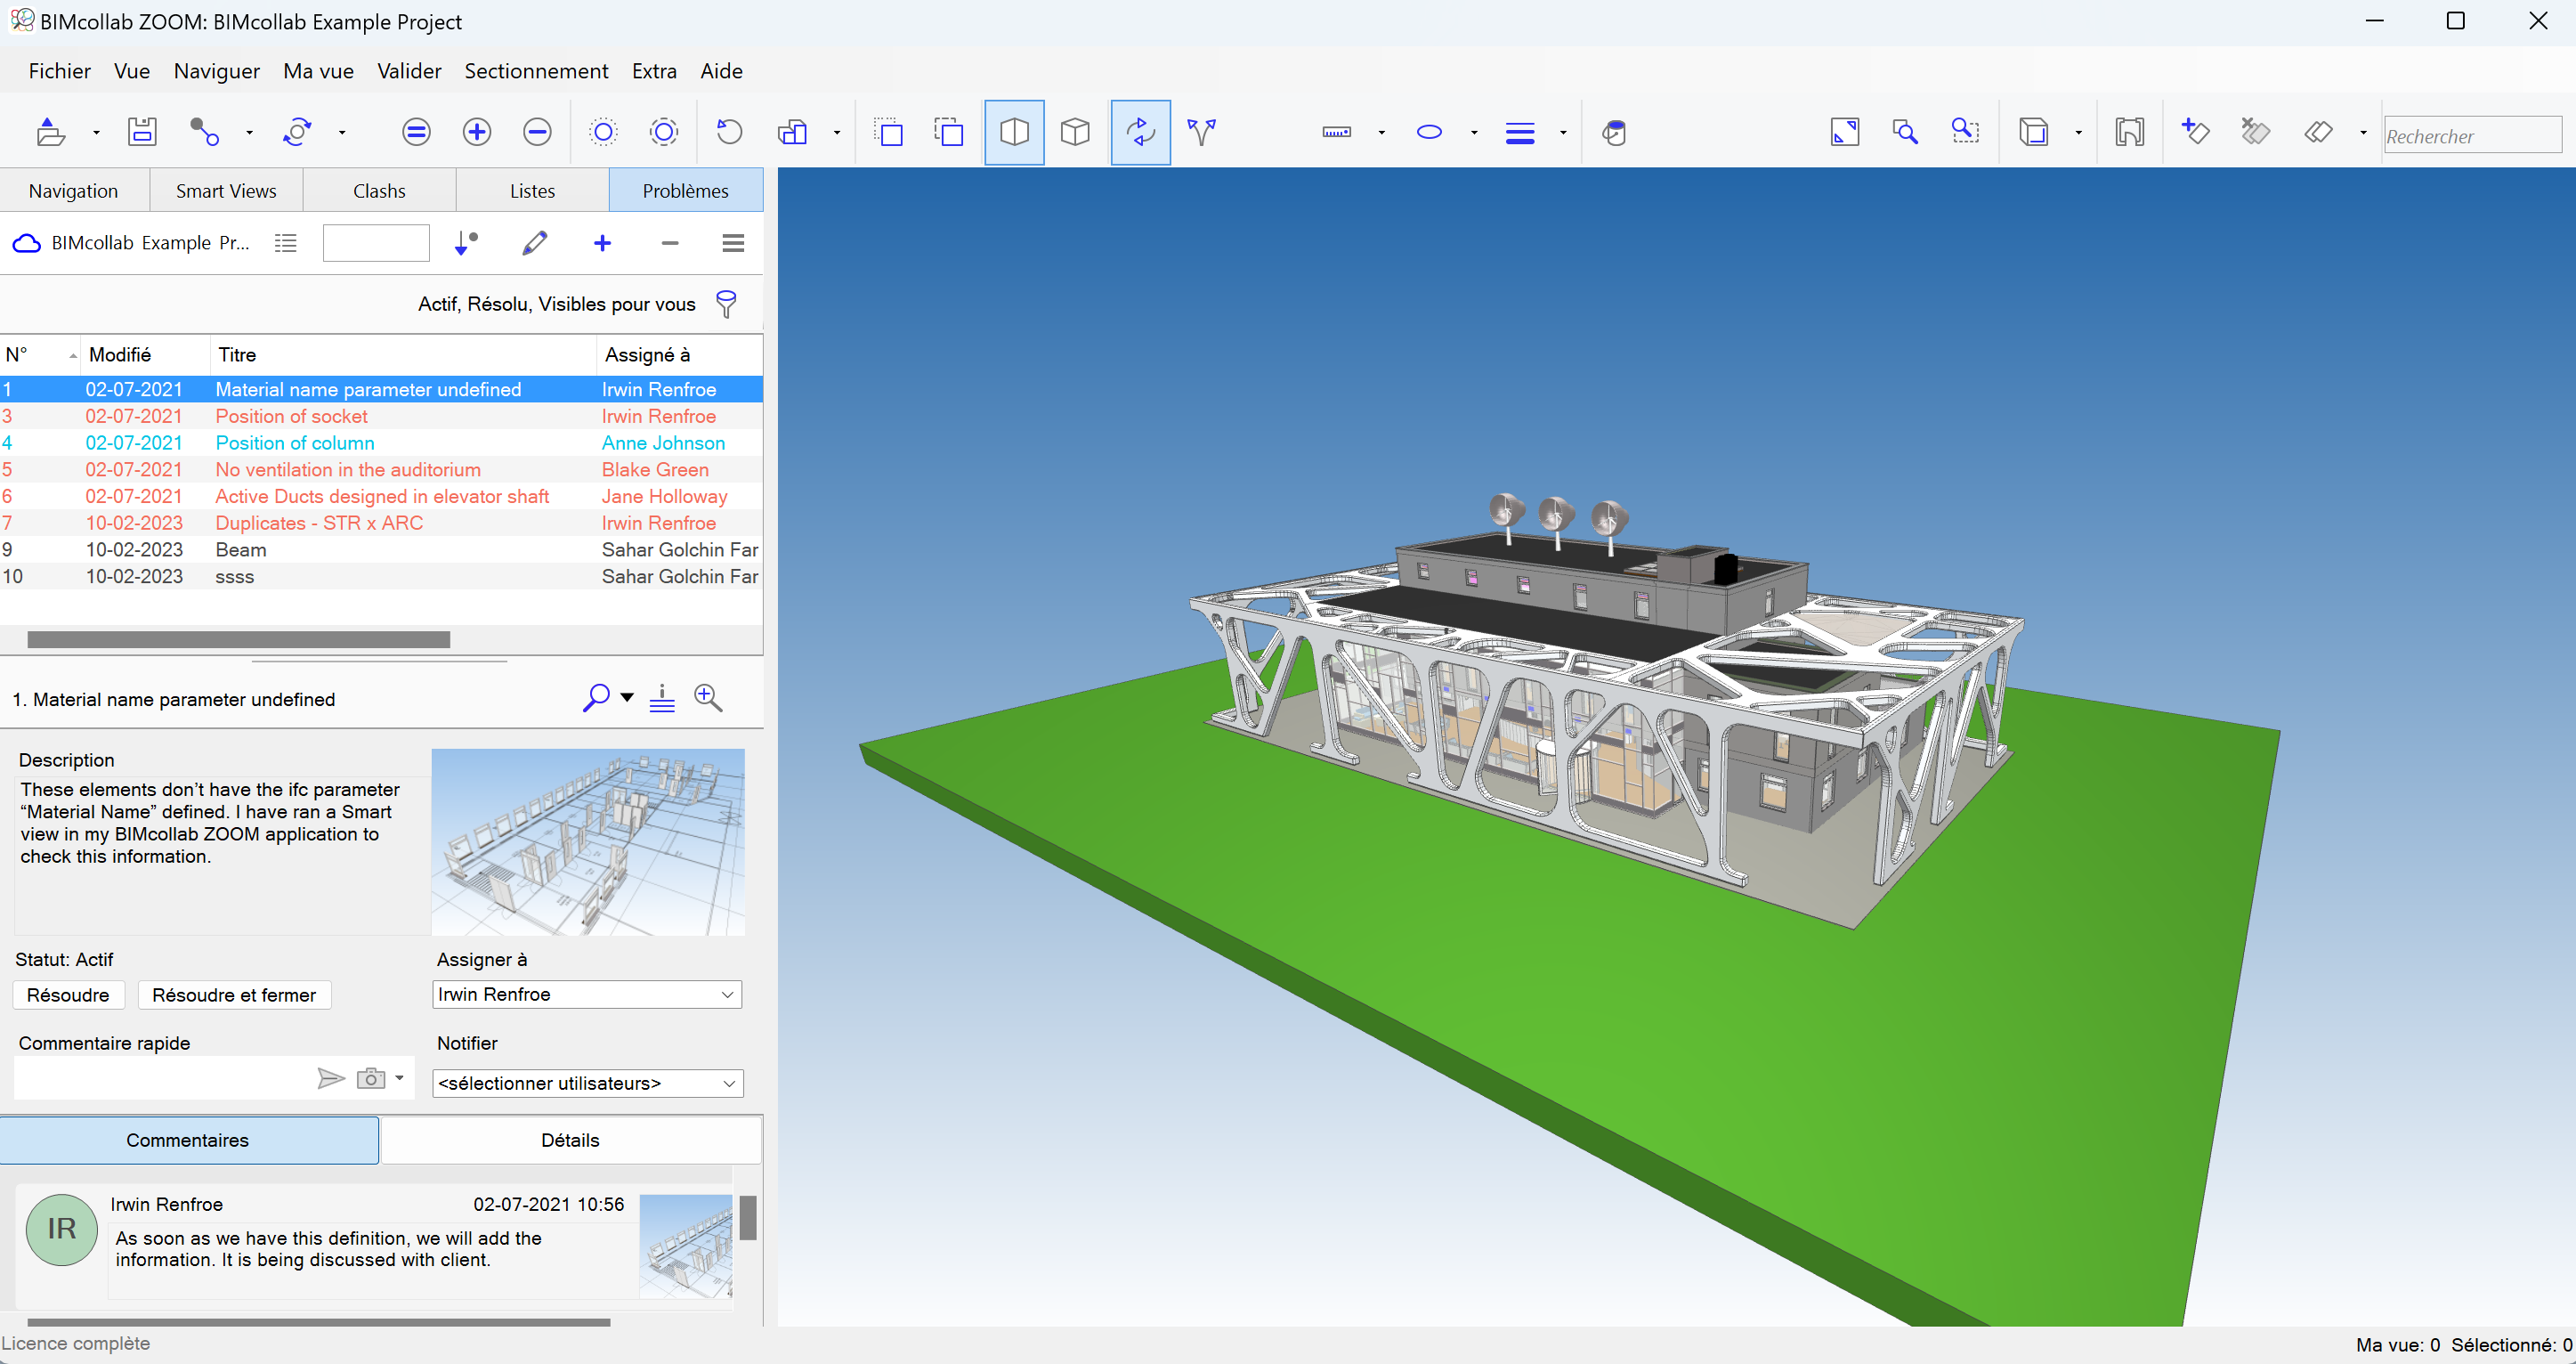The width and height of the screenshot is (2576, 1364).
Task: Click the send comment arrow icon
Action: tap(331, 1078)
